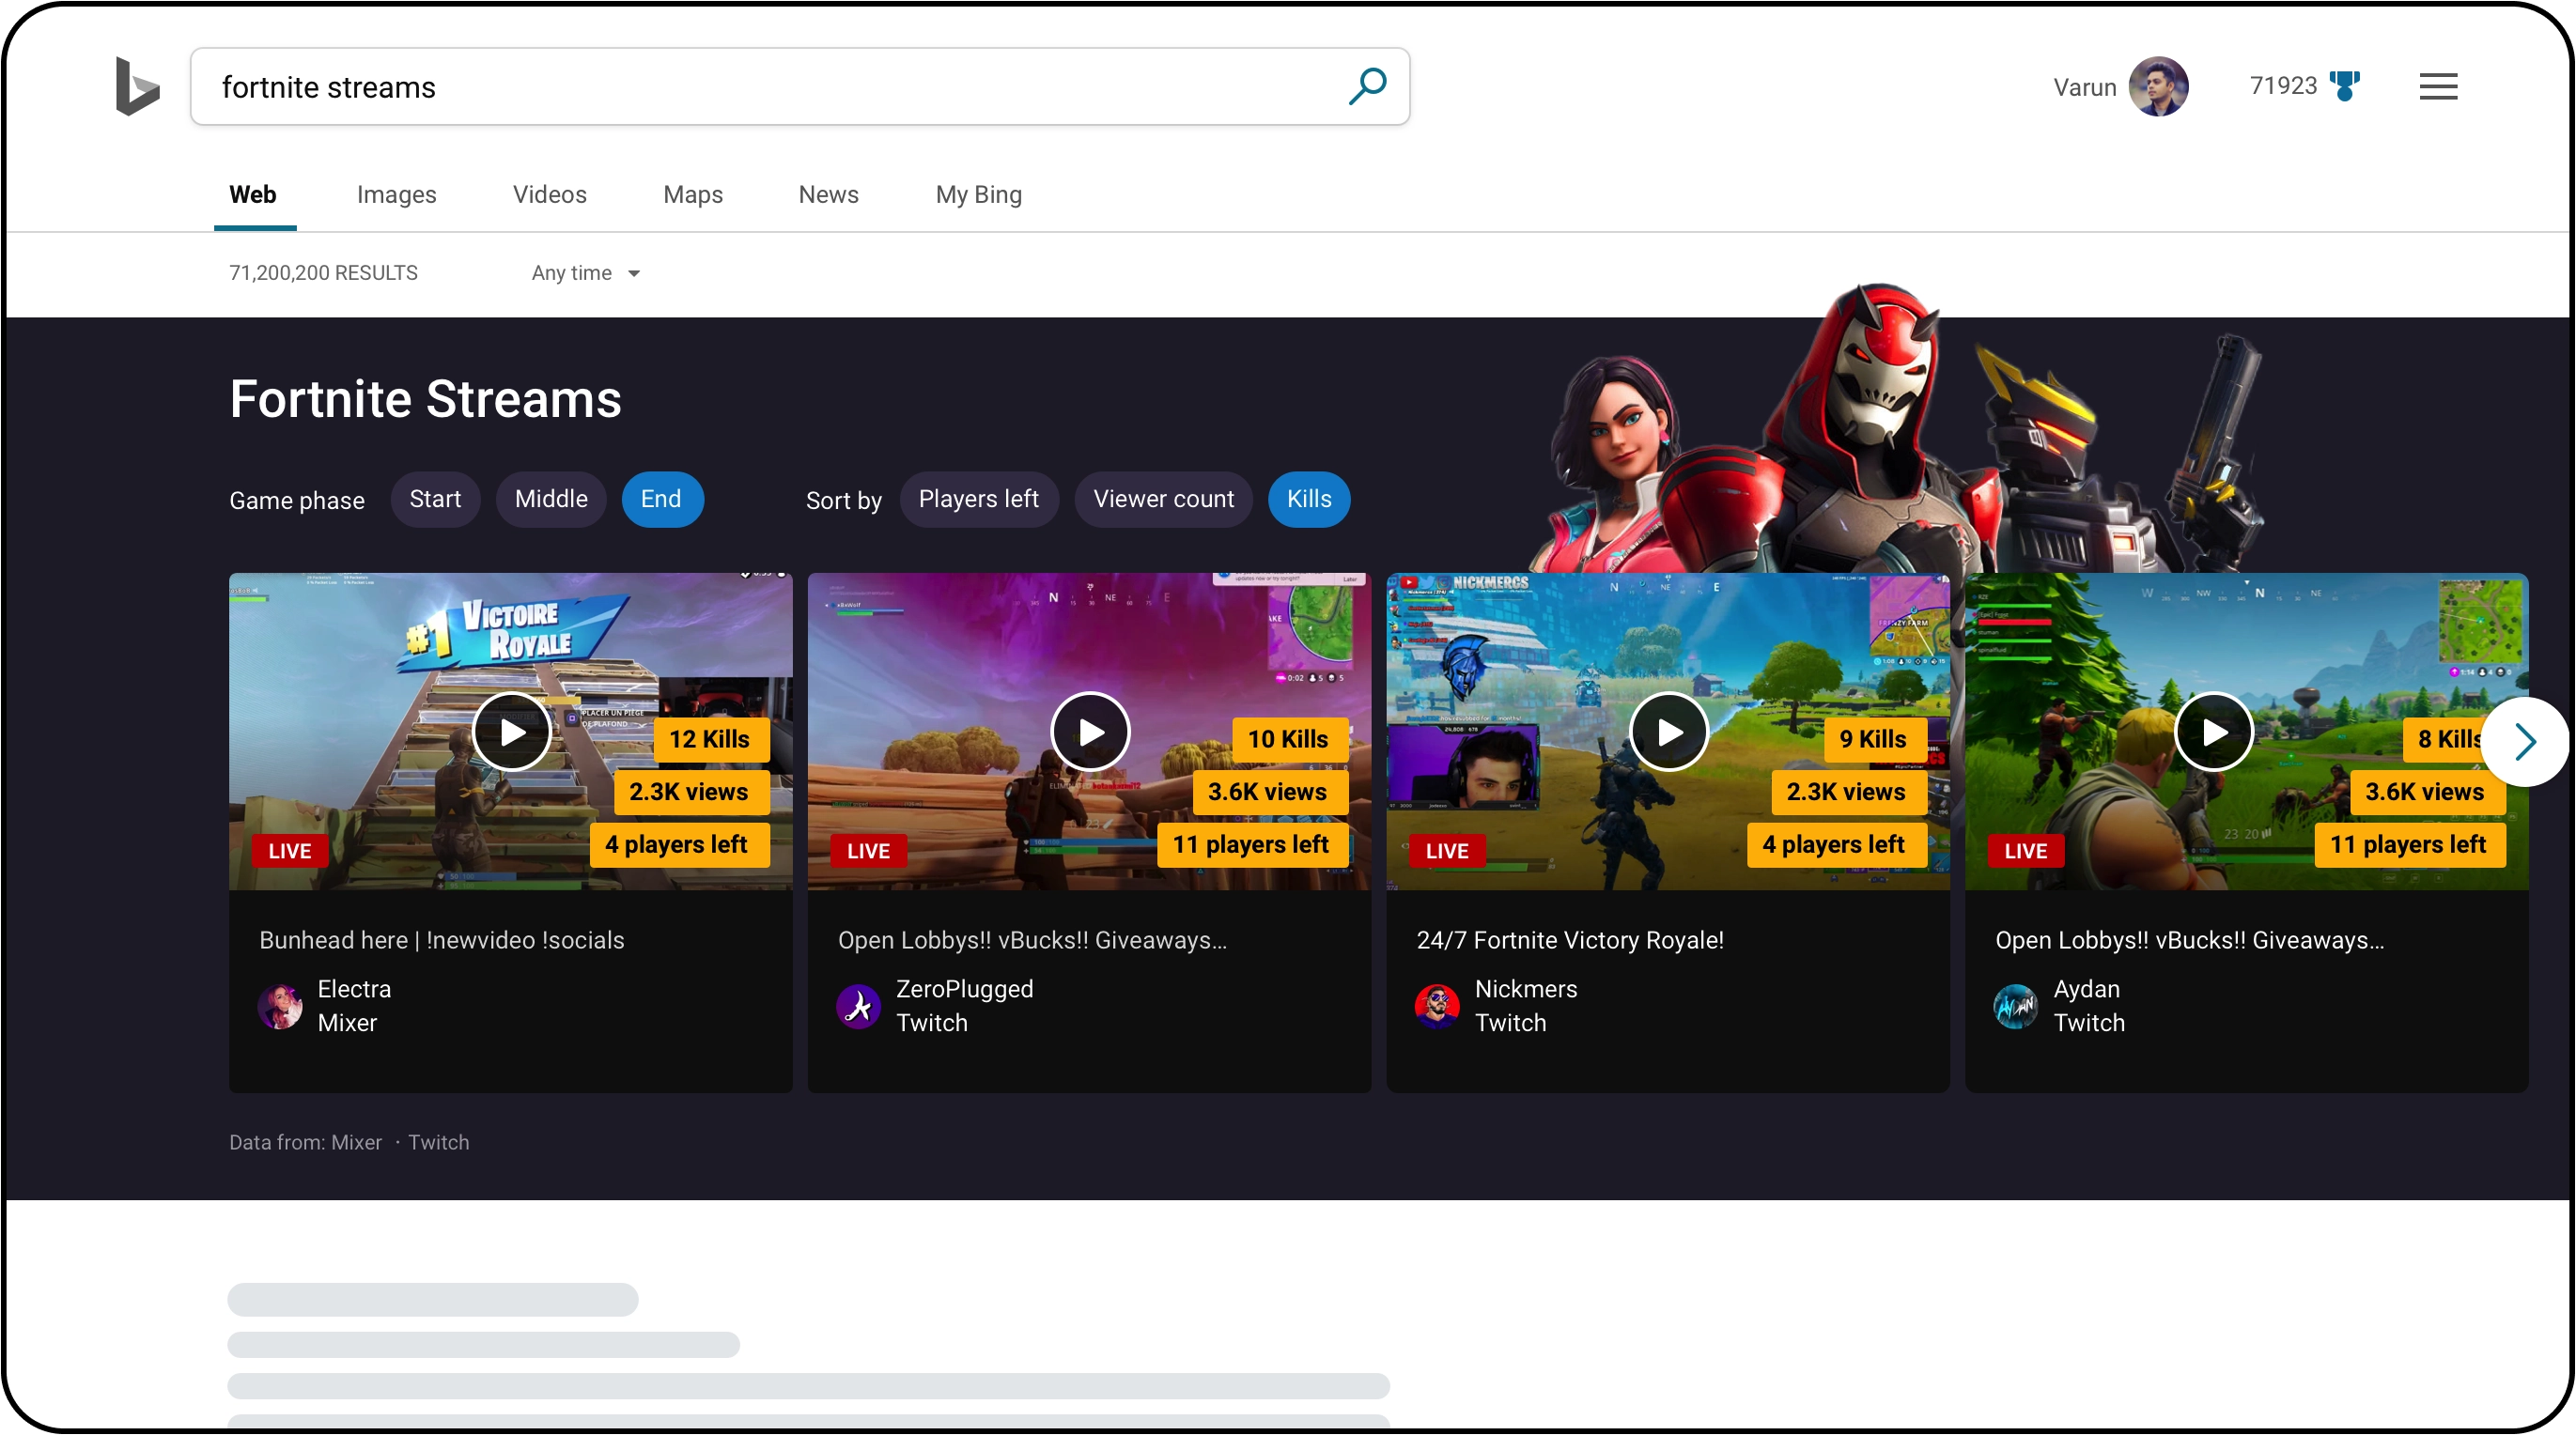The width and height of the screenshot is (2576, 1435).
Task: Toggle the Kills sort option
Action: click(1309, 499)
